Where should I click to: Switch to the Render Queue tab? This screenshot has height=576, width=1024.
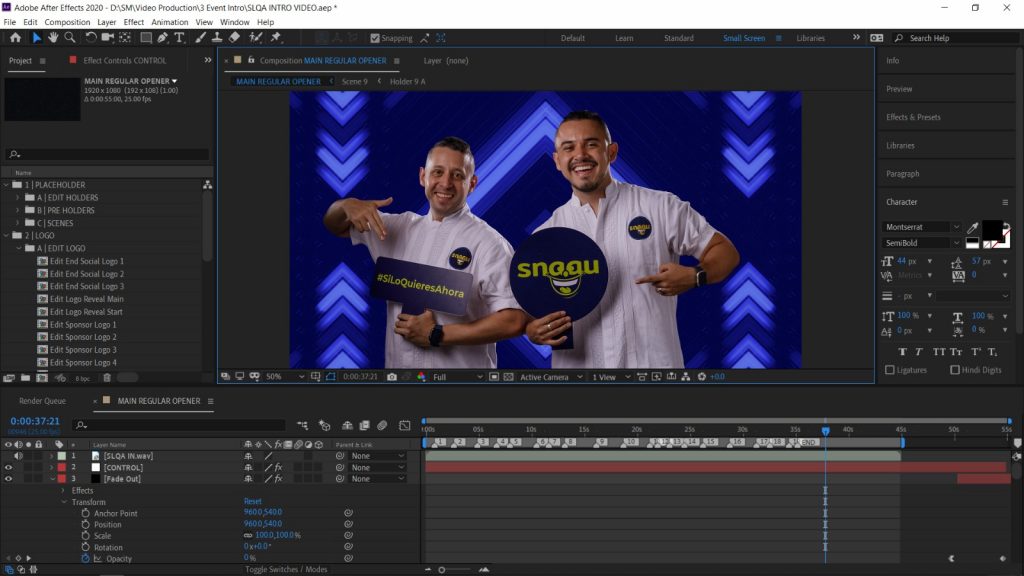click(x=42, y=401)
